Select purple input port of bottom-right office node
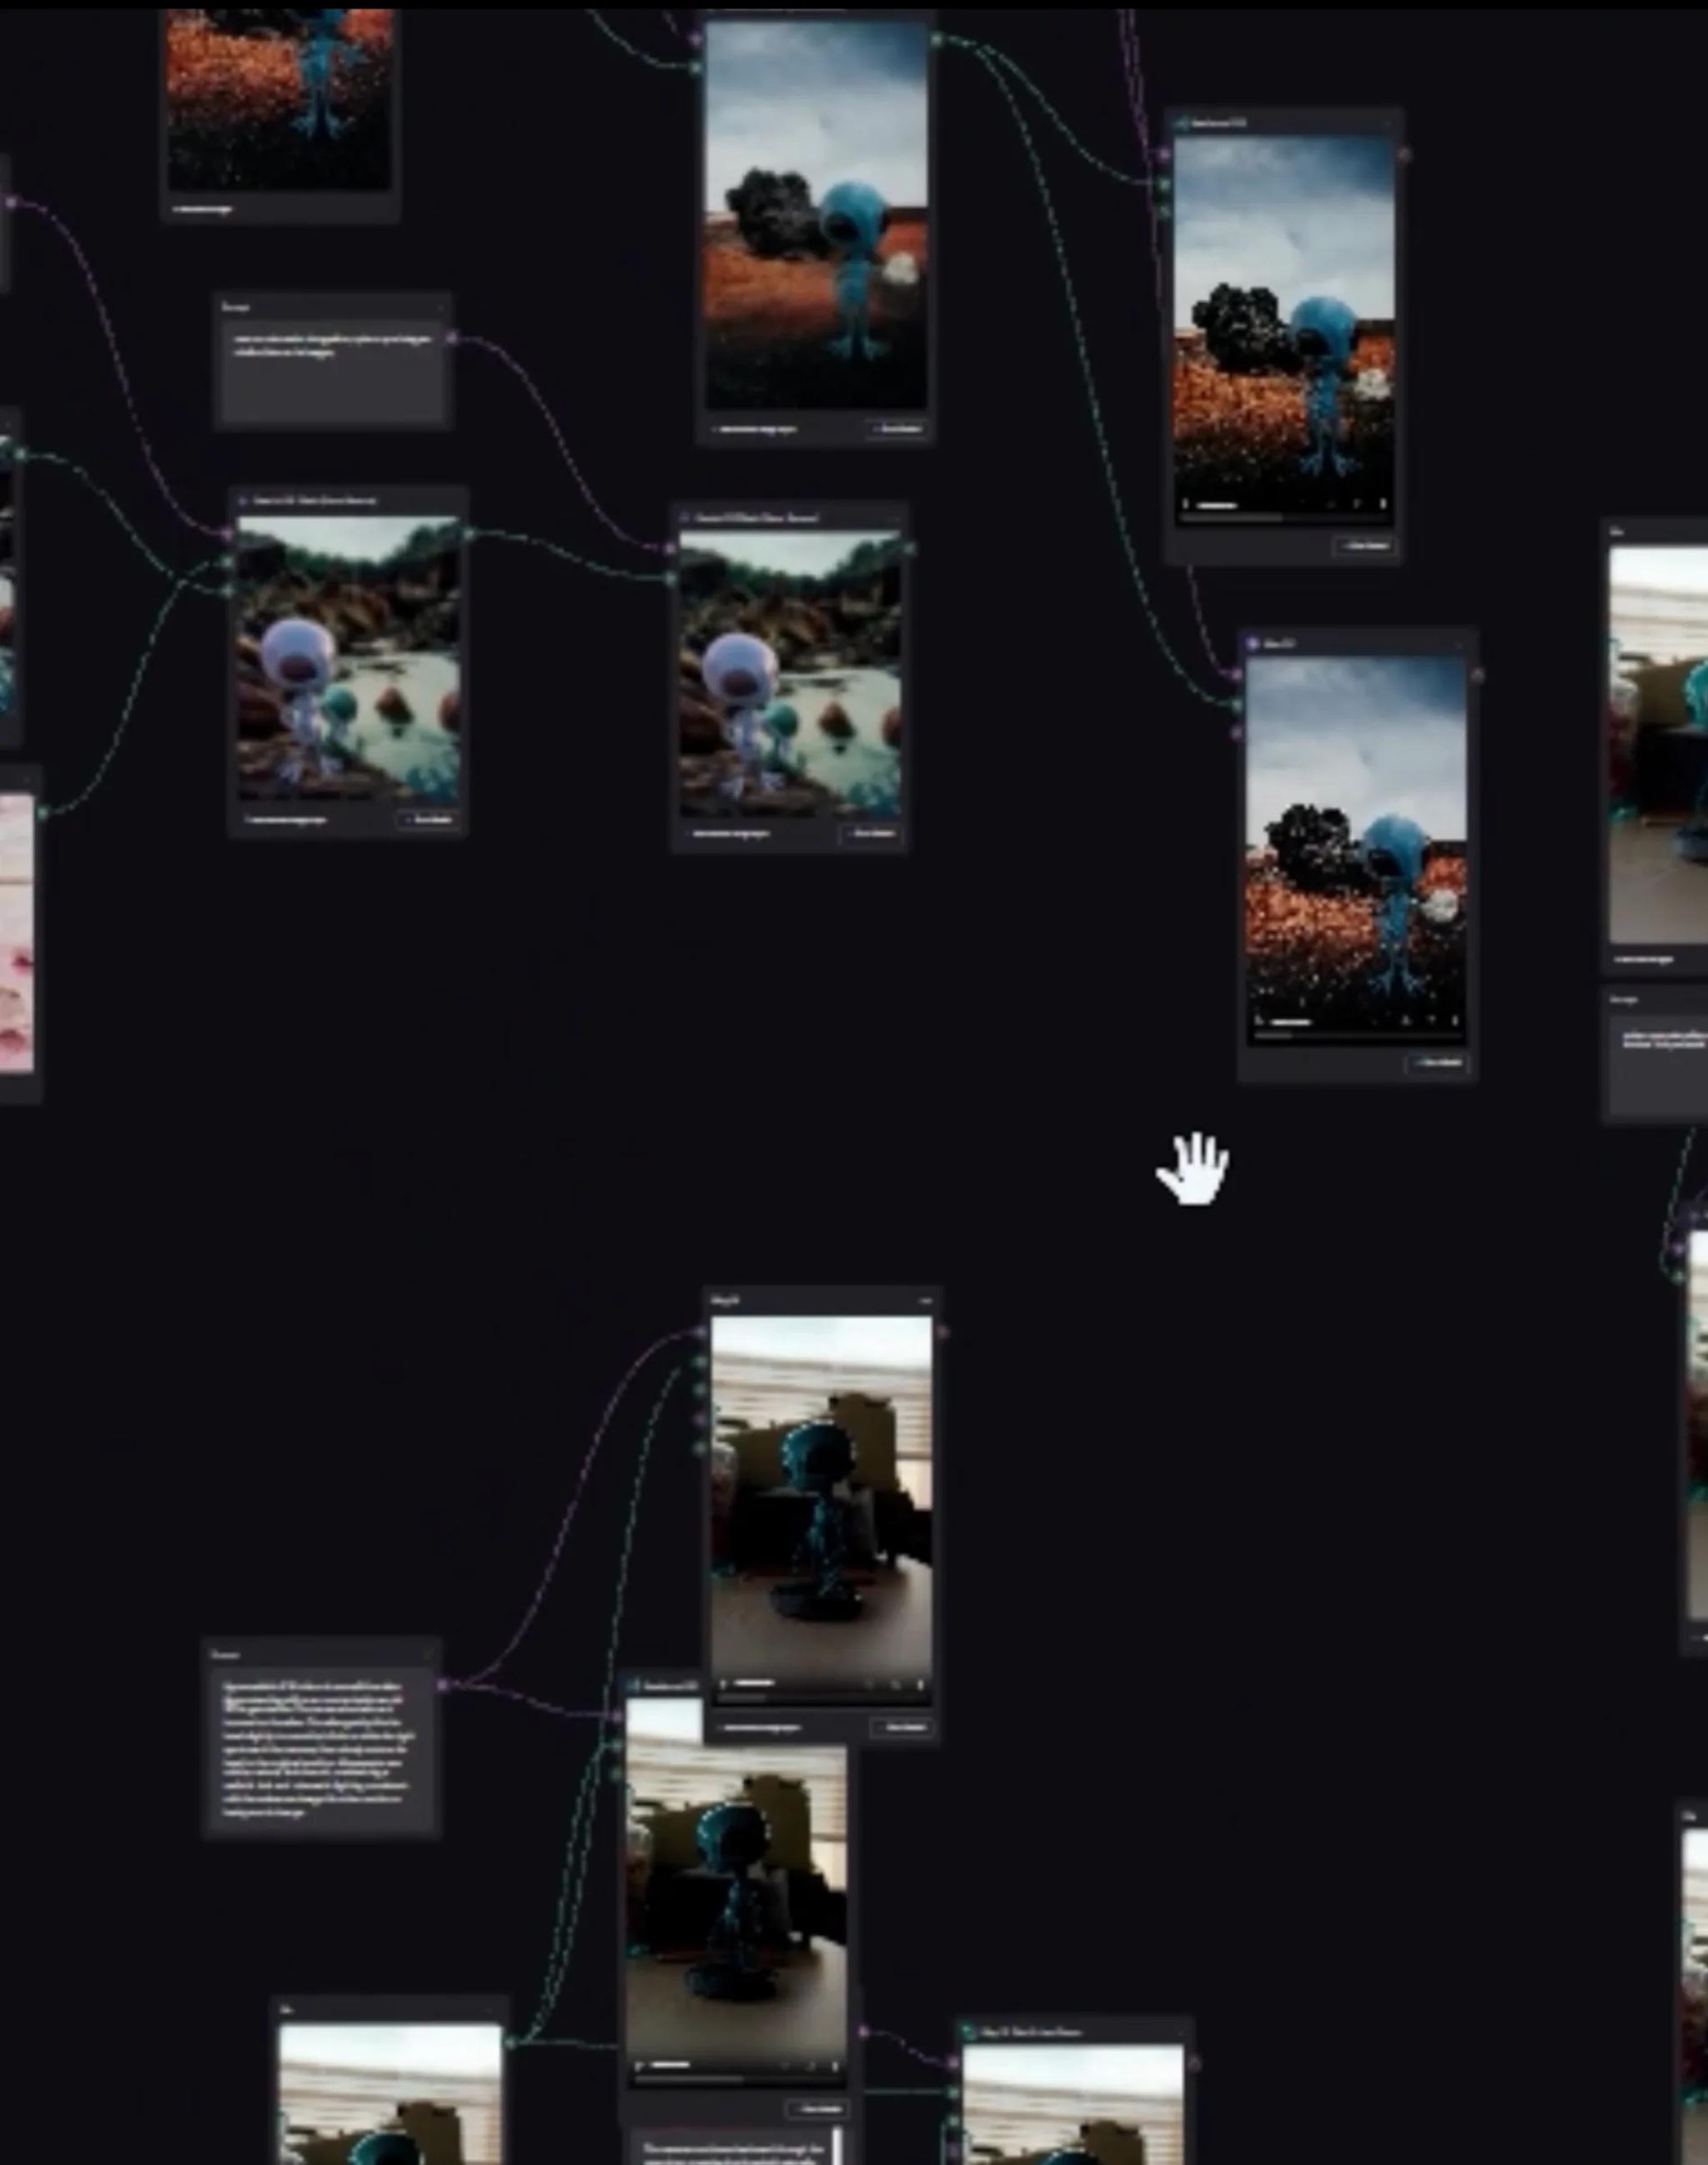The image size is (1708, 2165). 954,2062
